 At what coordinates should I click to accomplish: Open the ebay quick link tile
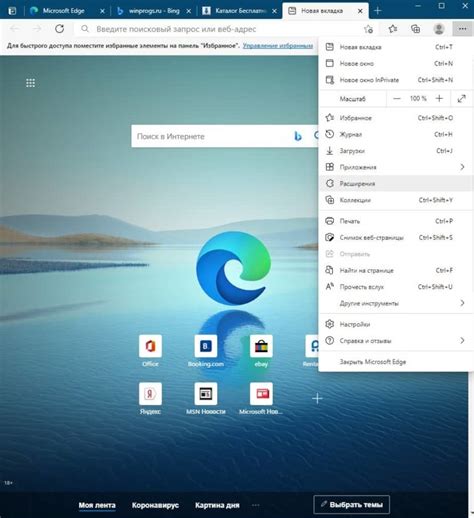pyautogui.click(x=261, y=346)
